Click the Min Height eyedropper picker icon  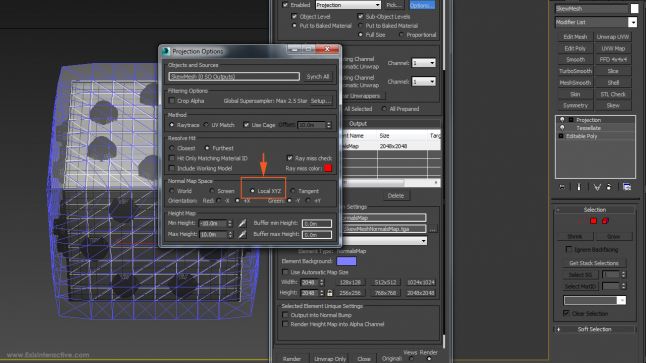pyautogui.click(x=242, y=223)
